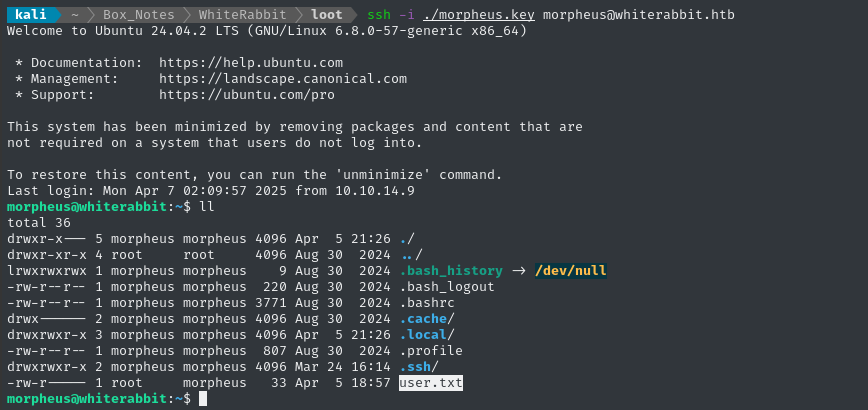Click the loot directory prompt segment
Viewport: 868px width, 410px height.
tap(327, 15)
